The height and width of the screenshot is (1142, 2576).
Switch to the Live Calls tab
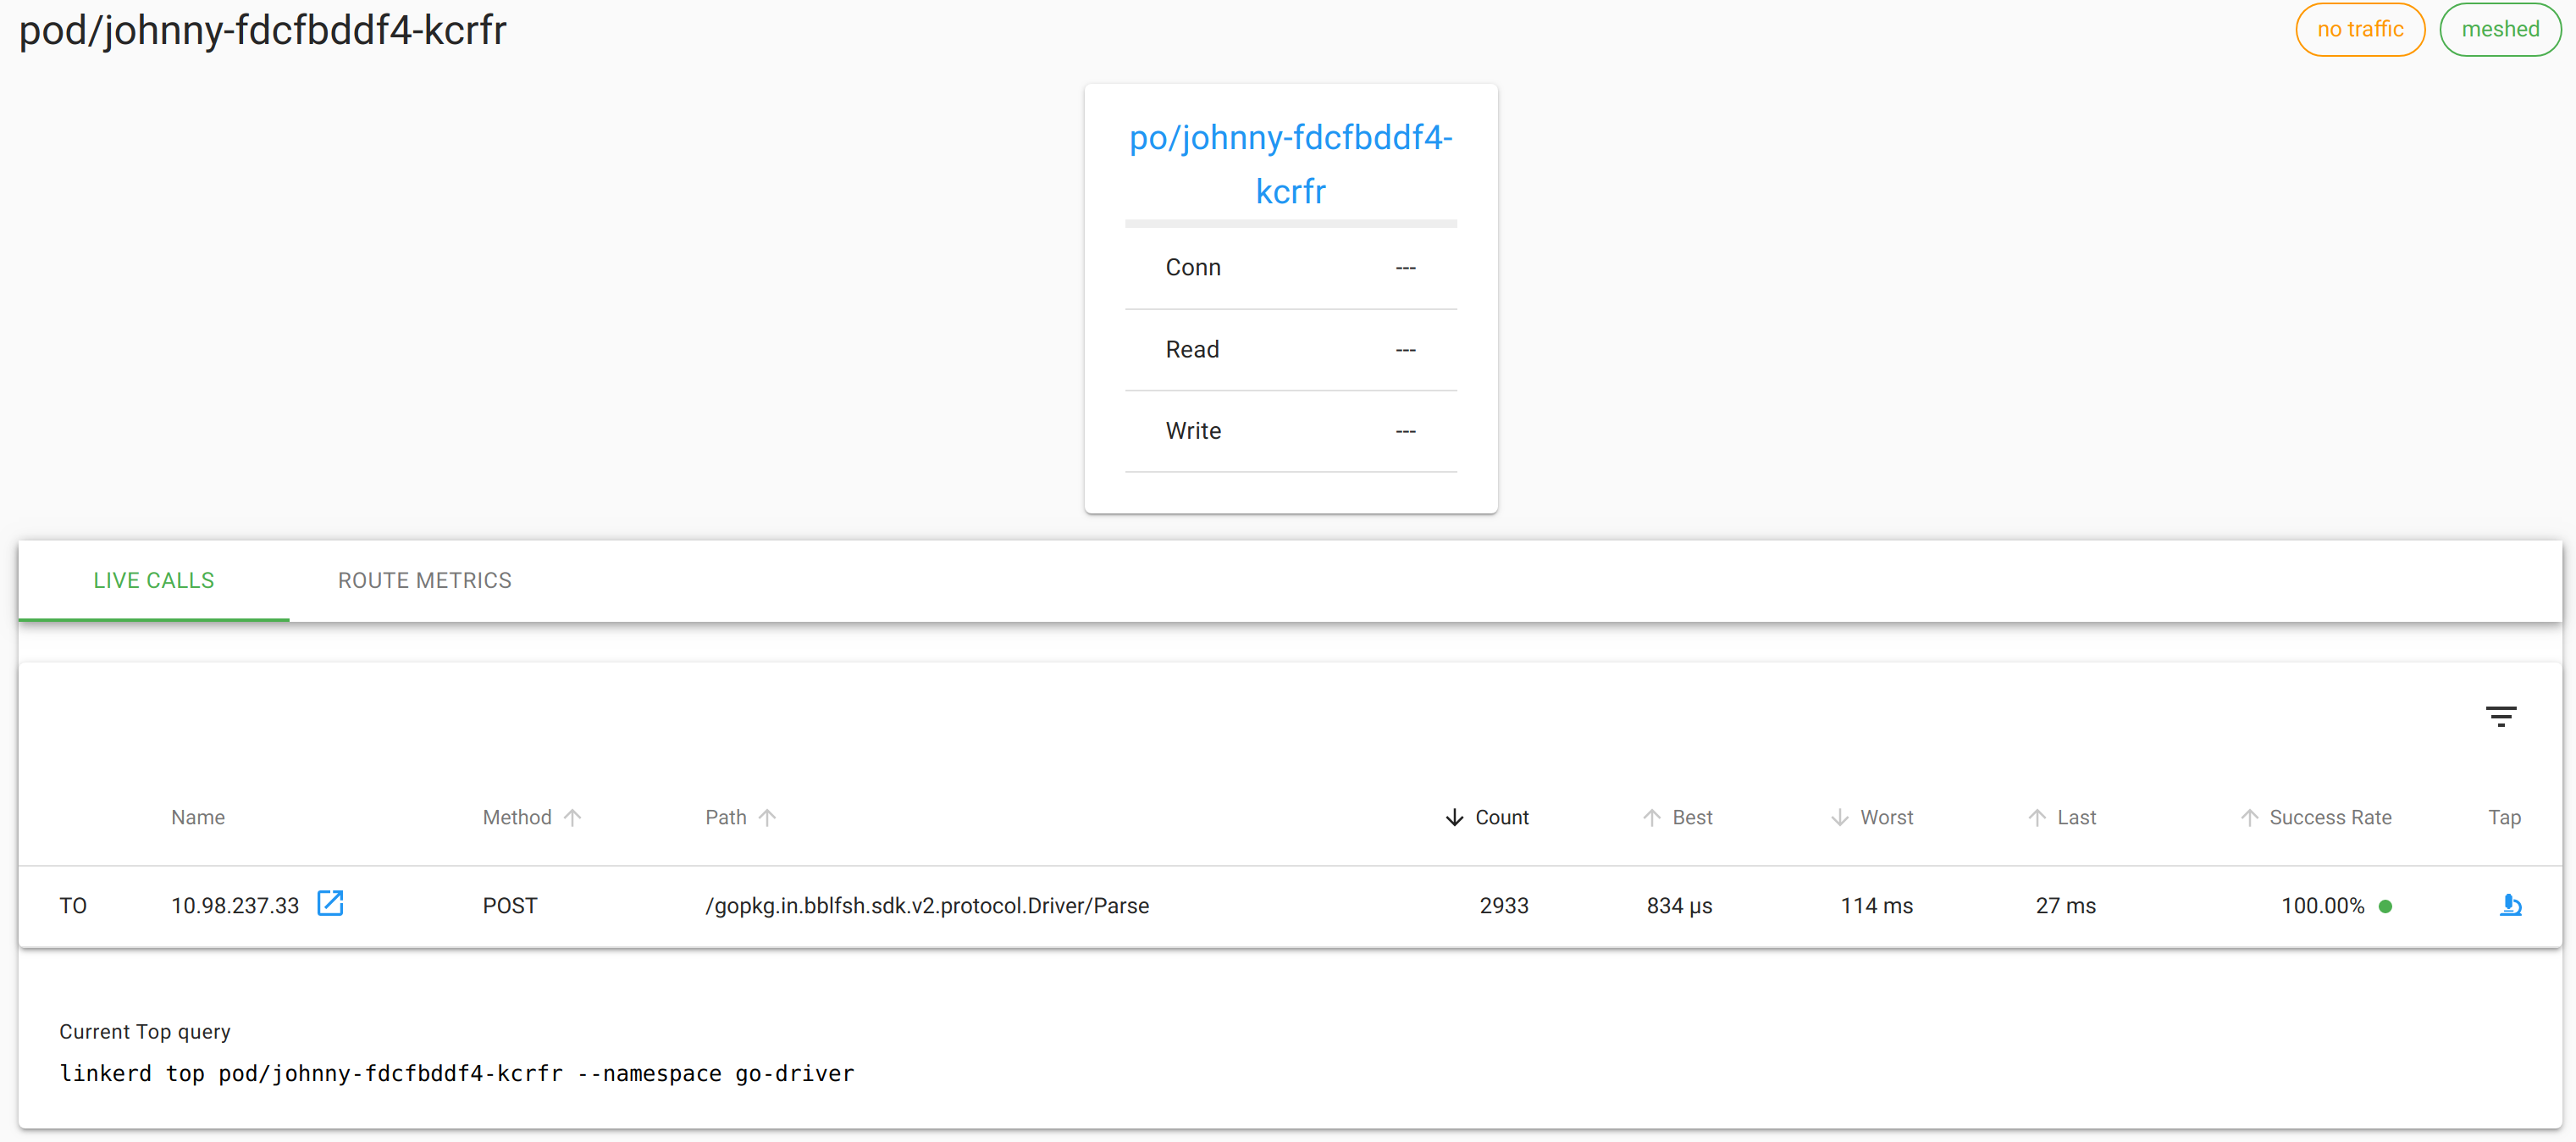tap(154, 580)
